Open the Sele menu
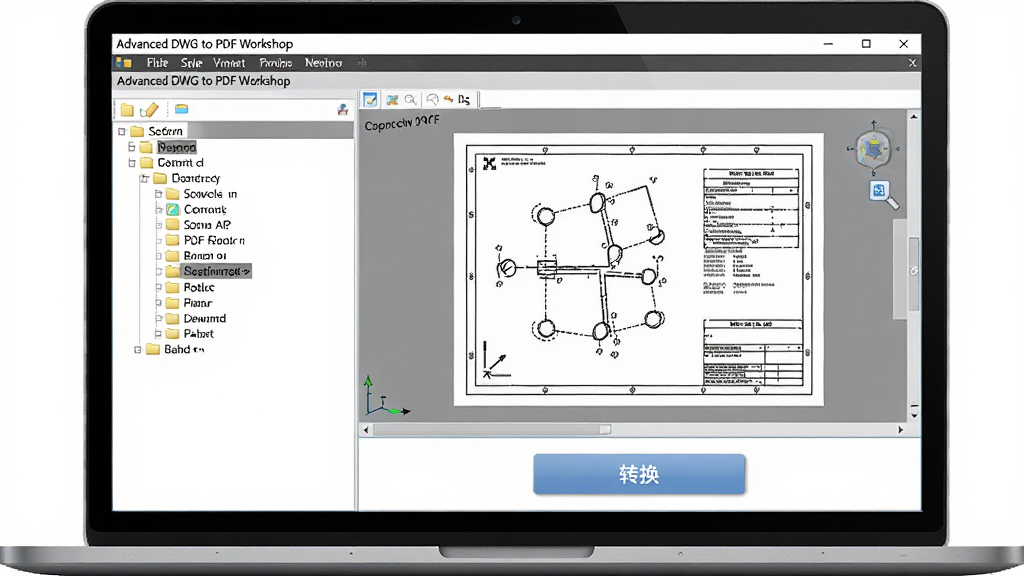Image resolution: width=1024 pixels, height=576 pixels. pyautogui.click(x=191, y=63)
